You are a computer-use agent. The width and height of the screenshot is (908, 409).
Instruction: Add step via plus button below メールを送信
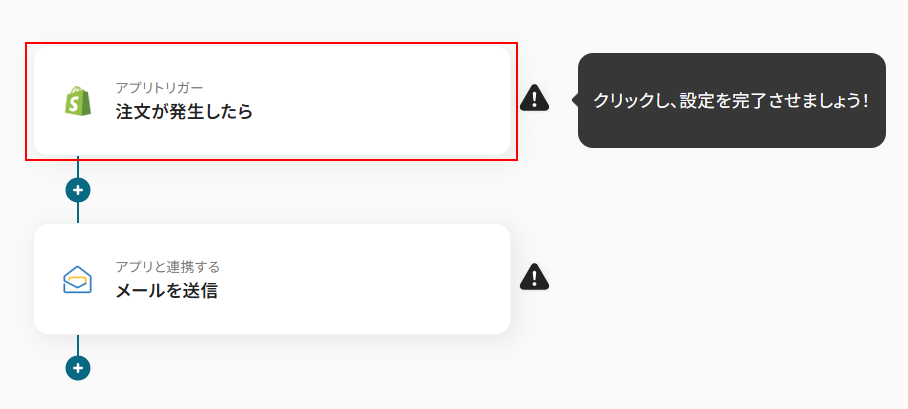point(78,368)
